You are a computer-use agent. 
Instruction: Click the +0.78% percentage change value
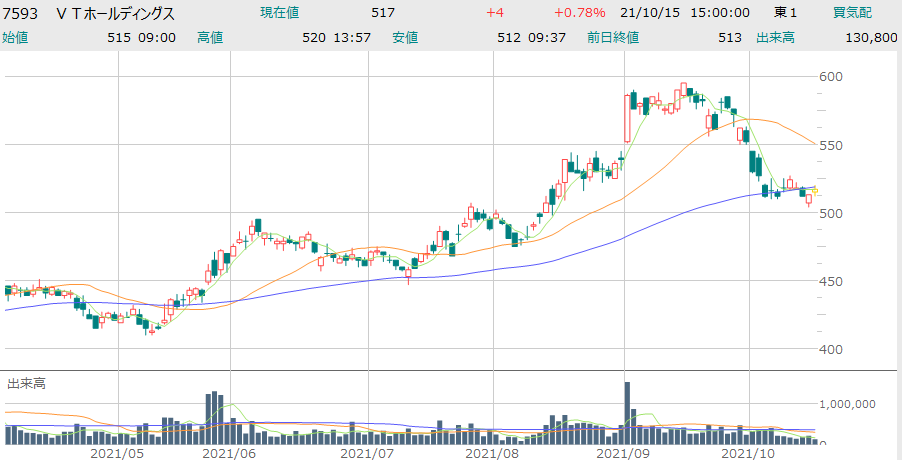pyautogui.click(x=580, y=13)
